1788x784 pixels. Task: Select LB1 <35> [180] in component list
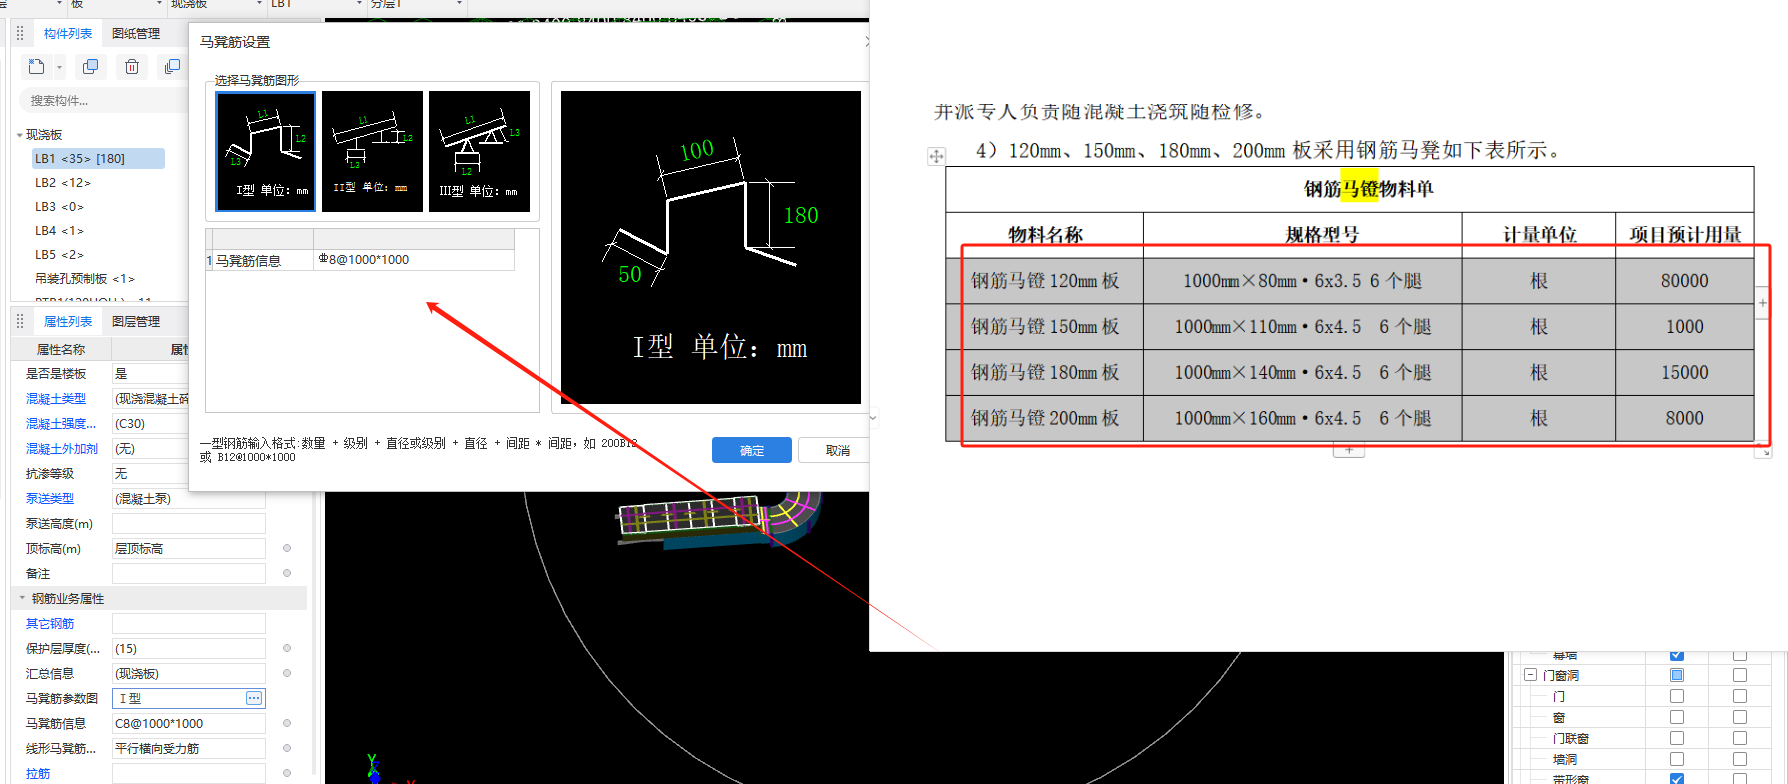point(98,158)
